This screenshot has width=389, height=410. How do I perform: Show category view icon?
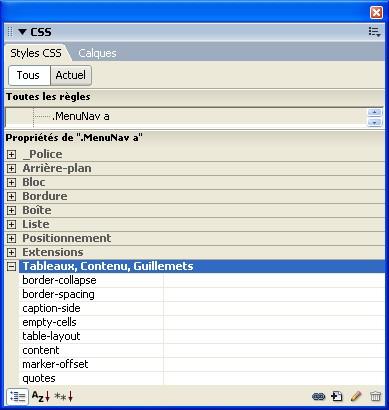pos(17,397)
